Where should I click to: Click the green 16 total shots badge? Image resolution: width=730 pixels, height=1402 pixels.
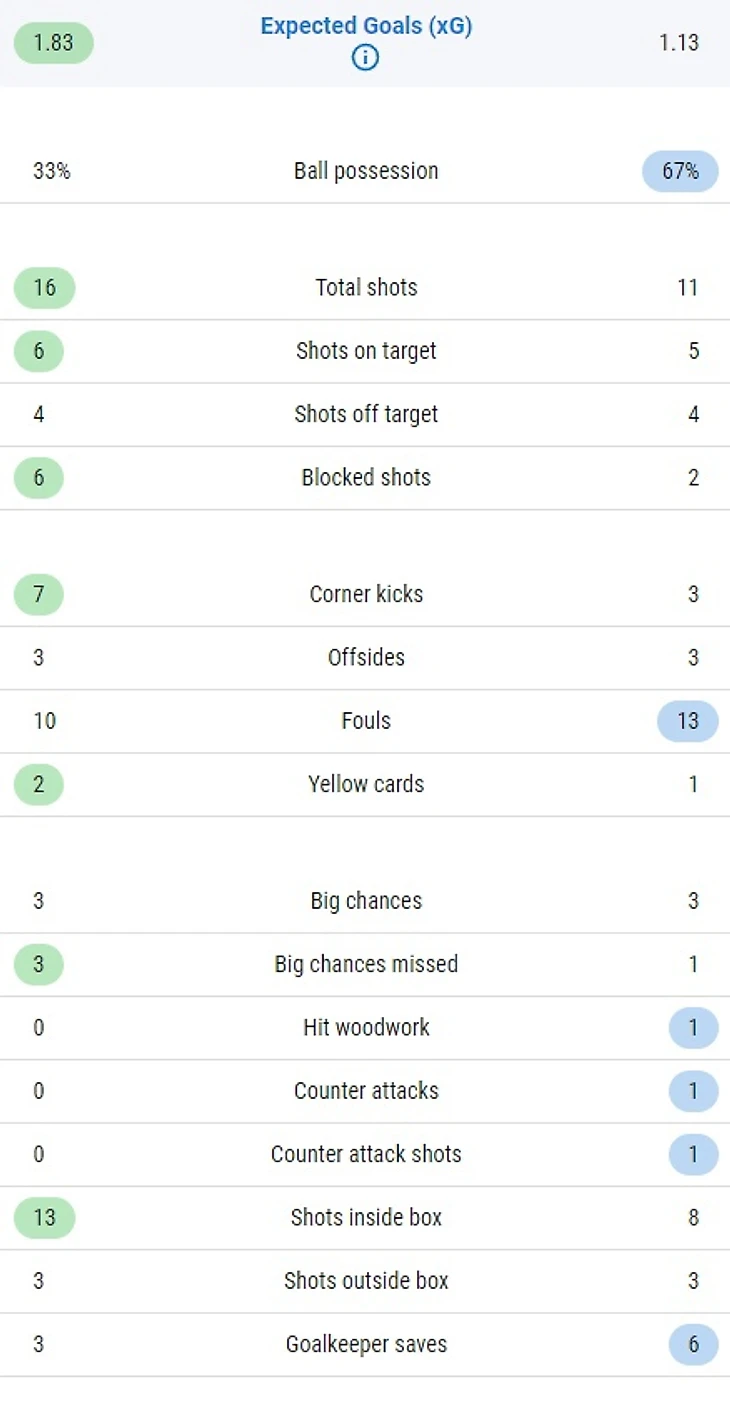[44, 288]
